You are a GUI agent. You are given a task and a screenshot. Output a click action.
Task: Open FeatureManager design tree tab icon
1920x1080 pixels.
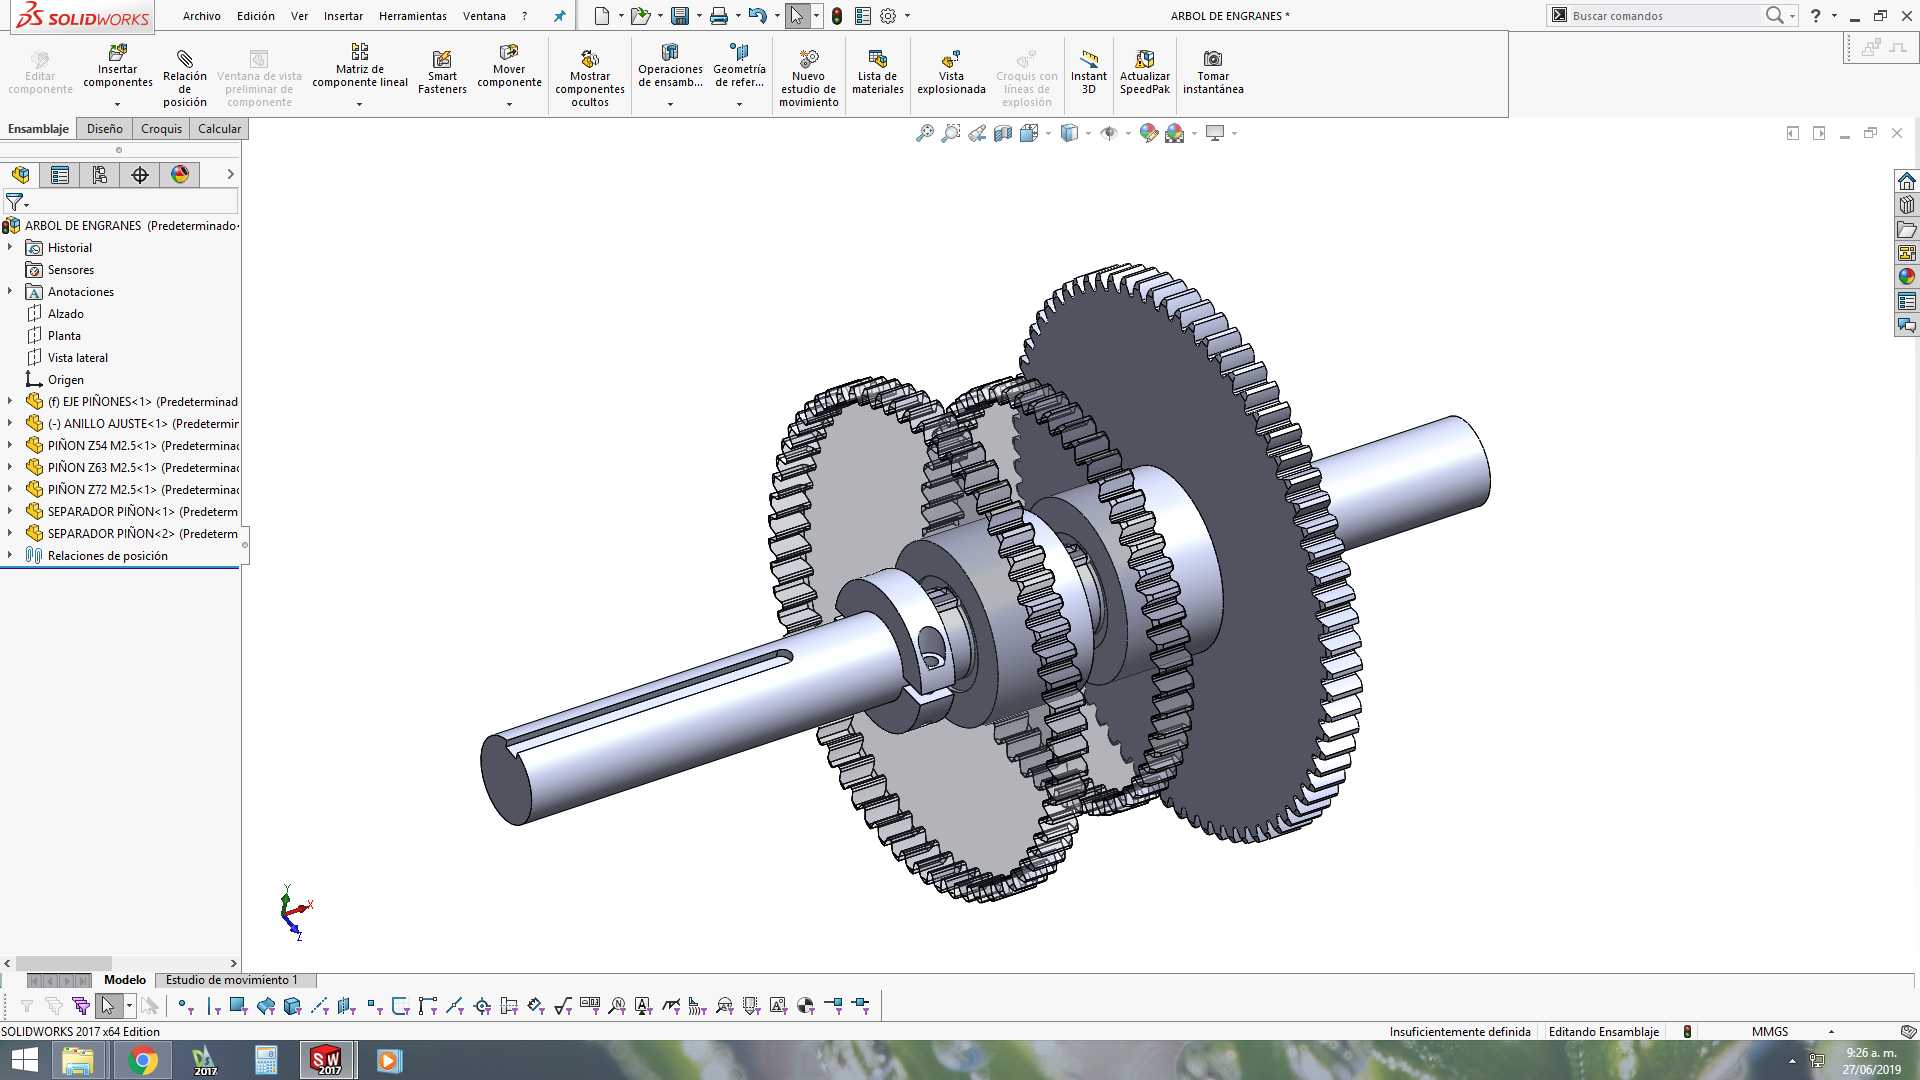click(x=20, y=175)
